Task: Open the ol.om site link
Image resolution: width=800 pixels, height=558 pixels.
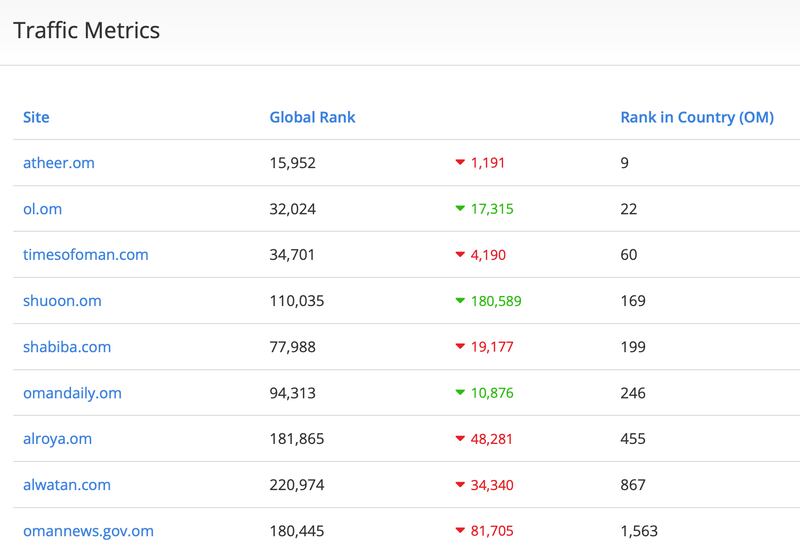Action: pos(43,209)
